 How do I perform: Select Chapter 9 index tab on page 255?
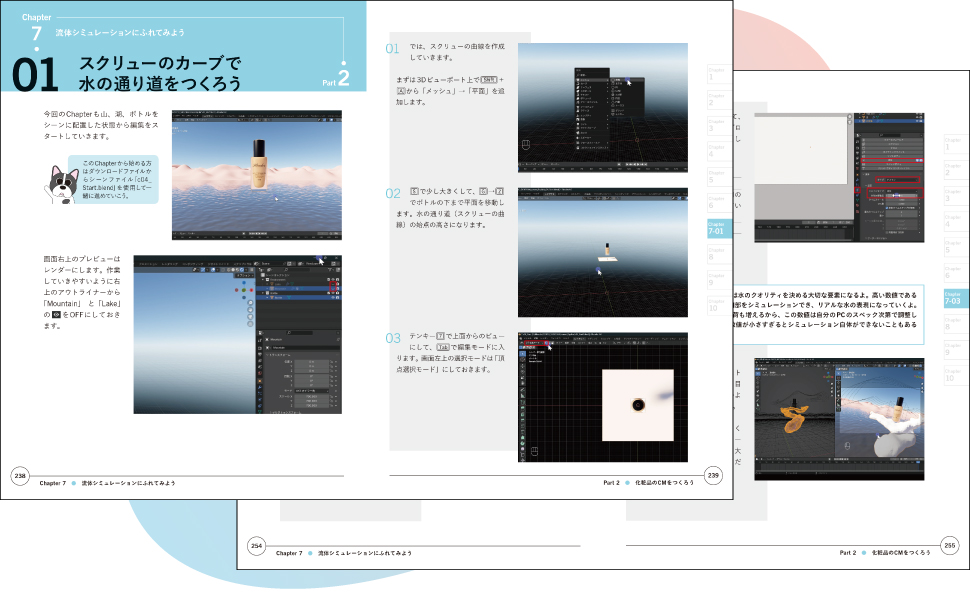click(x=955, y=350)
